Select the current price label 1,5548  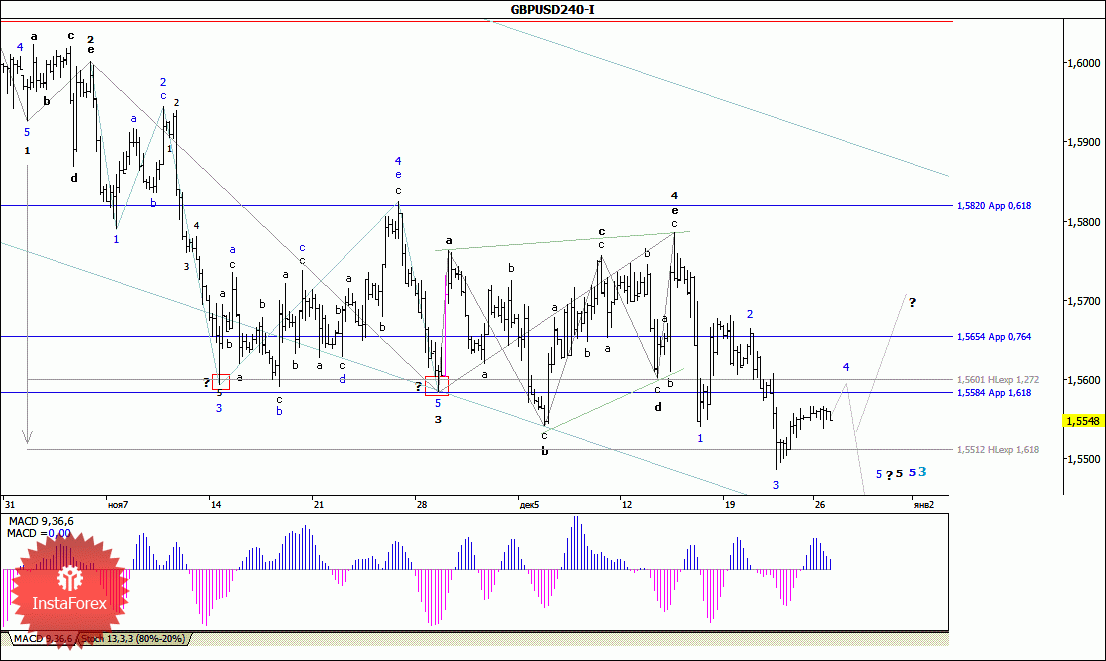[x=1083, y=421]
